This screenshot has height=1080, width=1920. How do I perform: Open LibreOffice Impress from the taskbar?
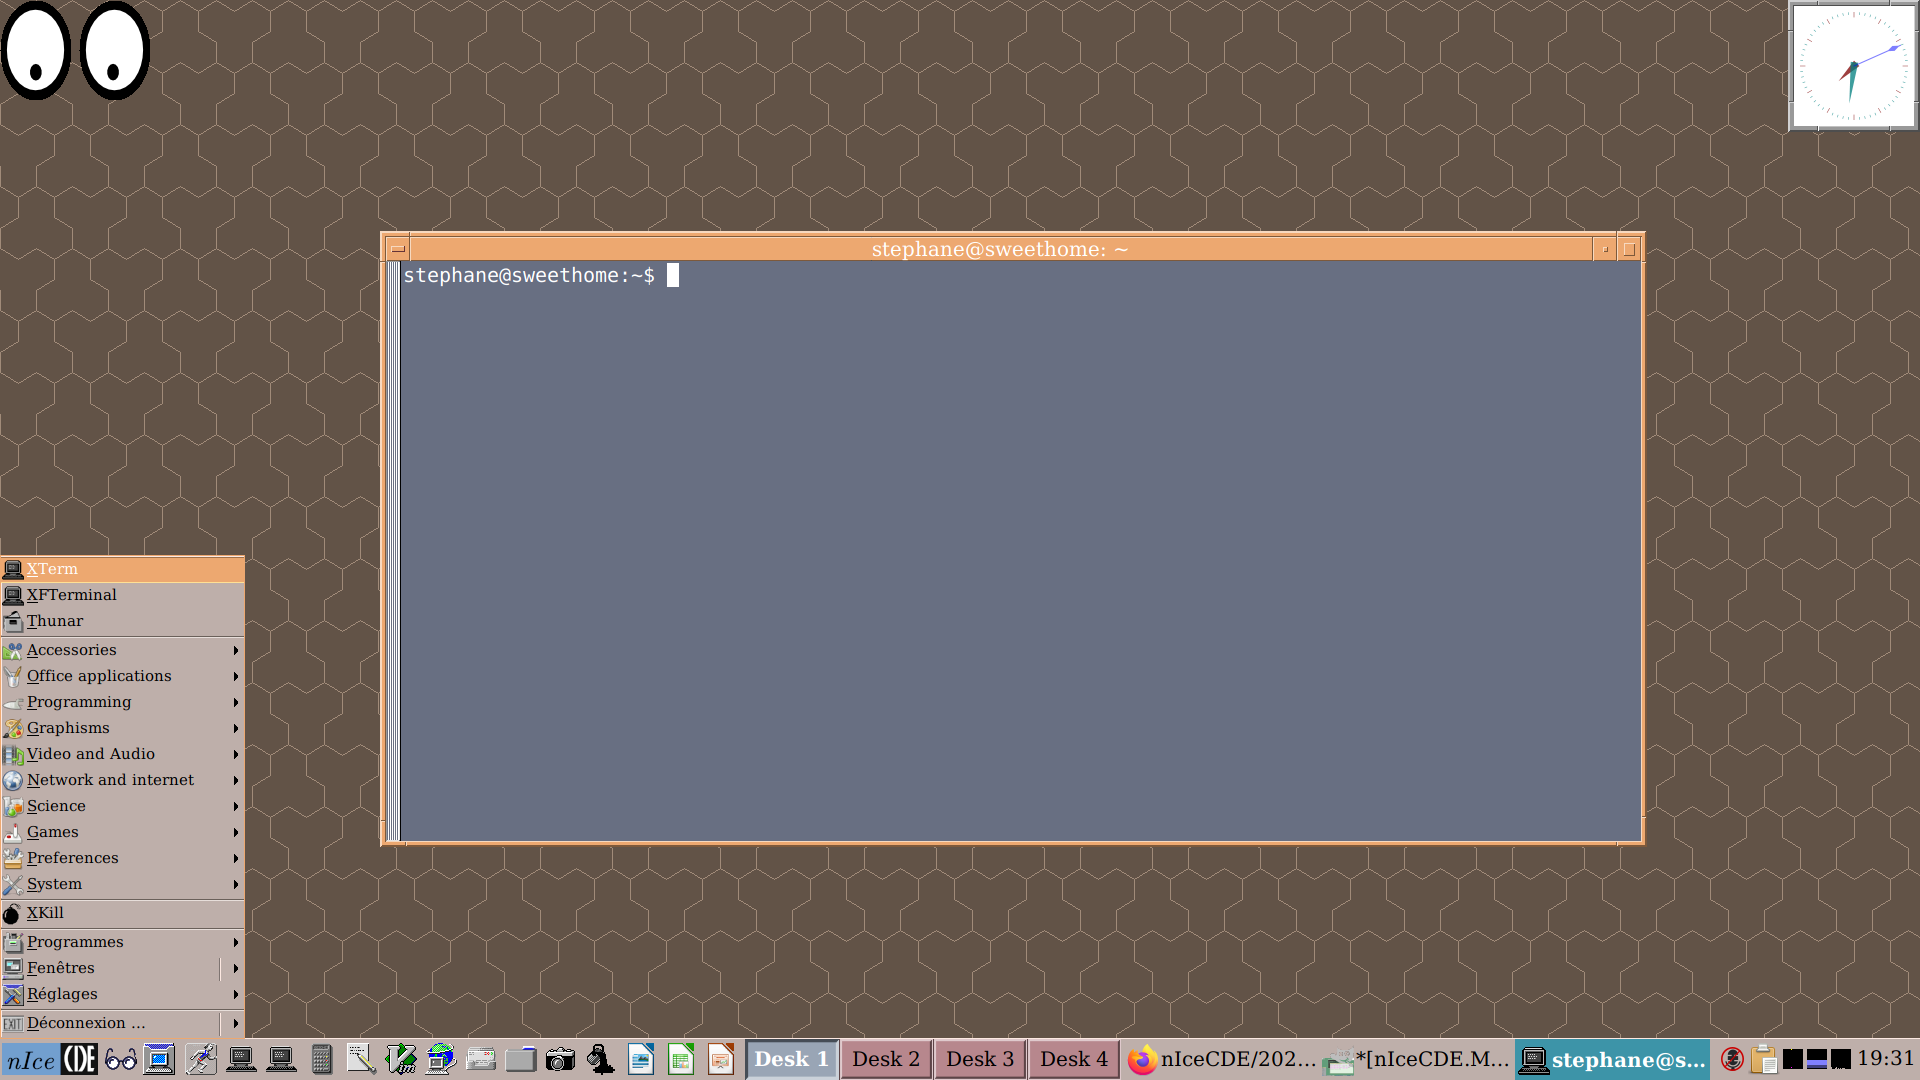coord(721,1059)
